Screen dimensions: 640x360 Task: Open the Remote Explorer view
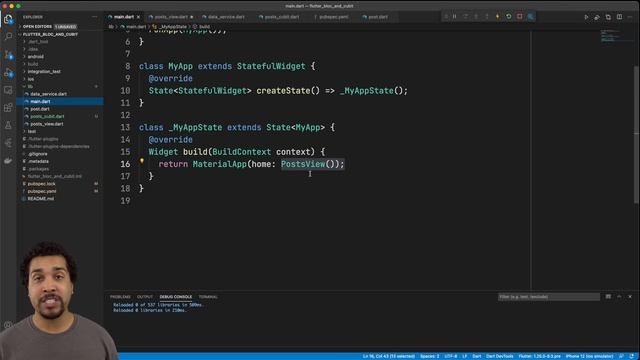[8, 90]
